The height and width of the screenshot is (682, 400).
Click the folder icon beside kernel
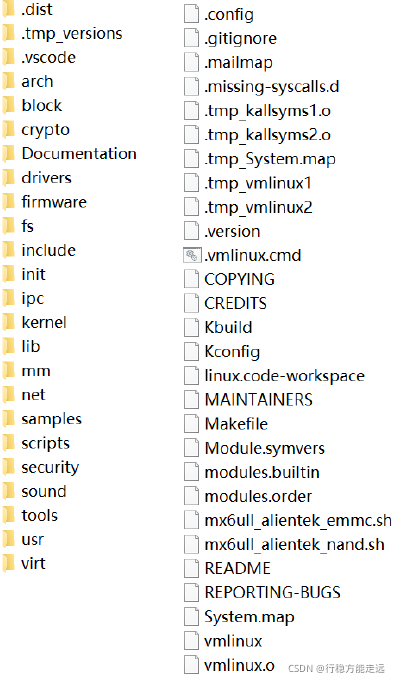click(8, 322)
